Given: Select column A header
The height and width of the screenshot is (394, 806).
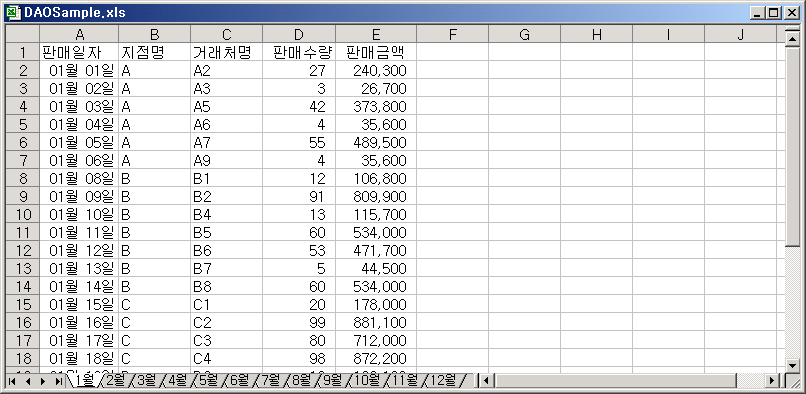Looking at the screenshot, I should click(x=79, y=34).
